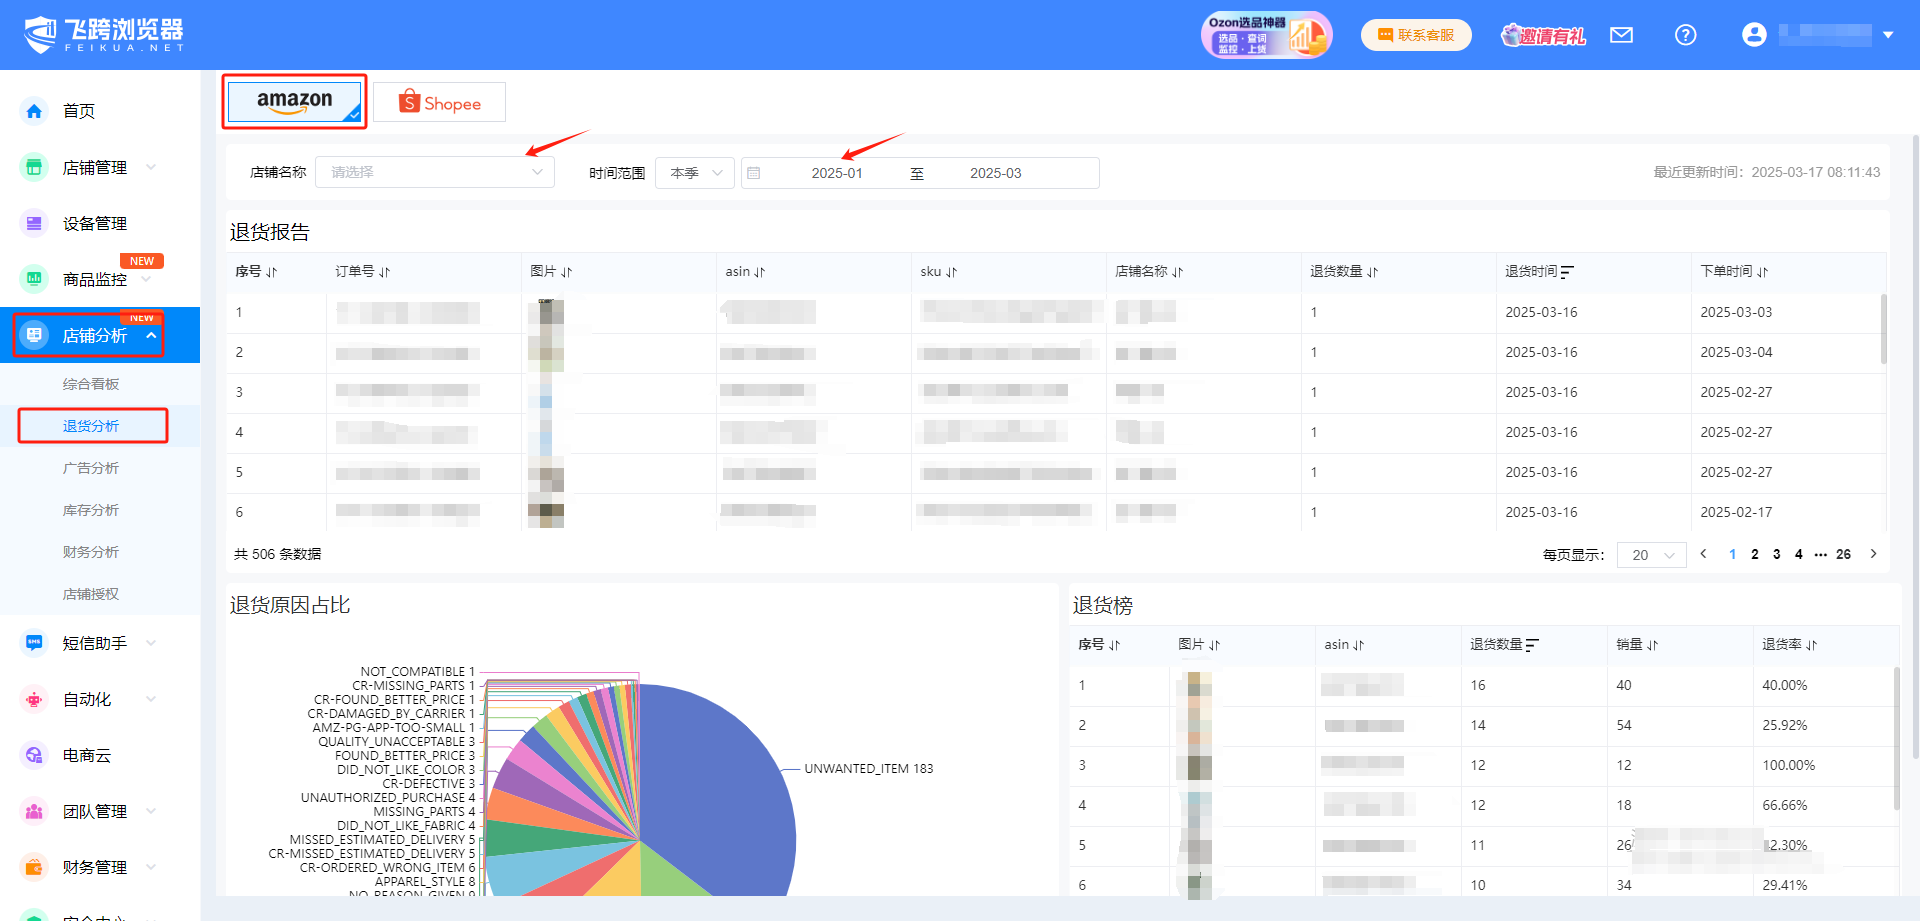This screenshot has height=921, width=1920.
Task: Click the 电商云 sidebar icon
Action: tap(34, 755)
